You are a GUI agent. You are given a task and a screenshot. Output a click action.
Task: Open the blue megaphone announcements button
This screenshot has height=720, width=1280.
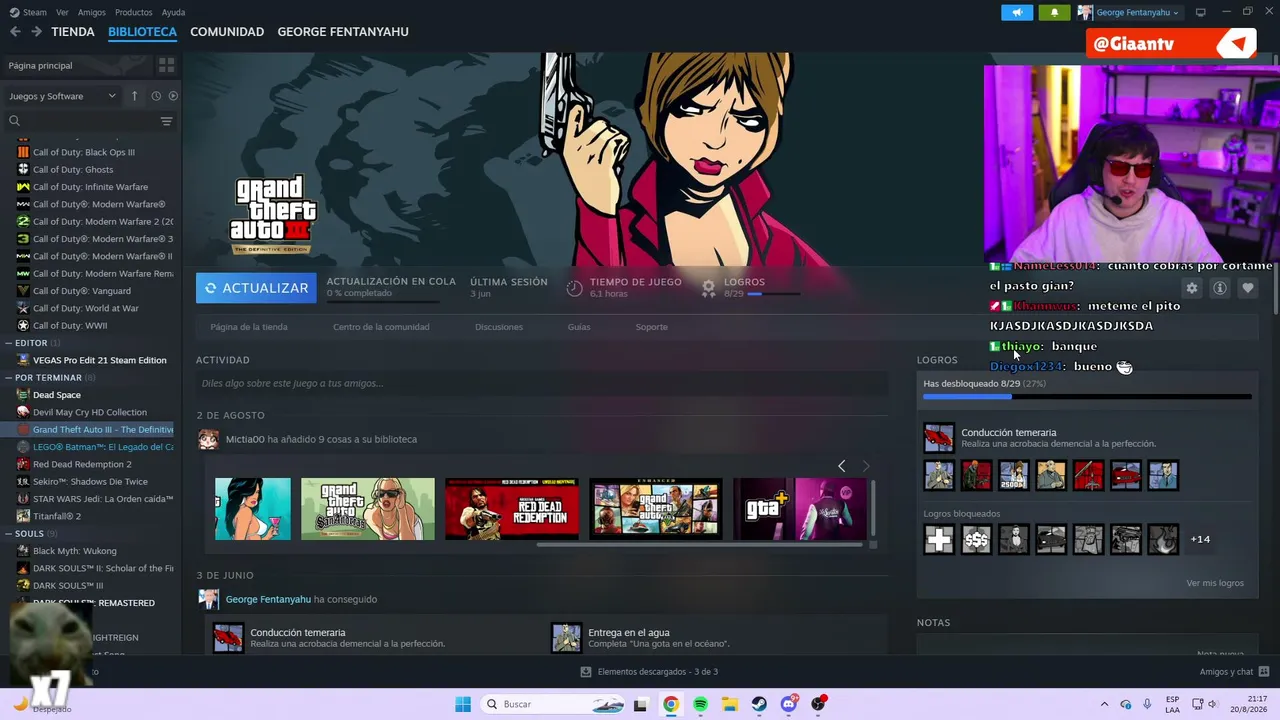click(1017, 12)
